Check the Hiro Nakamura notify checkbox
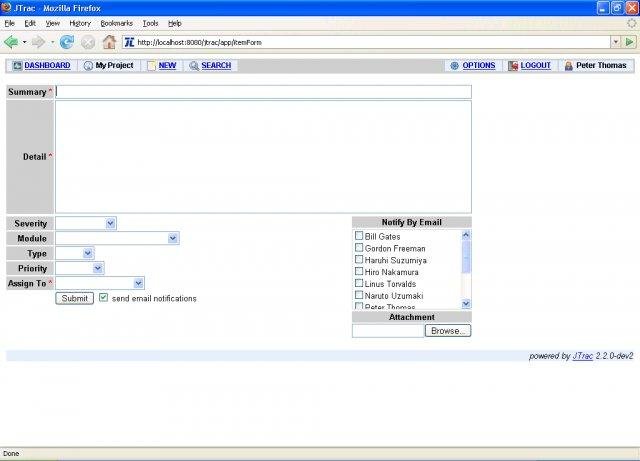640x461 pixels. [359, 271]
